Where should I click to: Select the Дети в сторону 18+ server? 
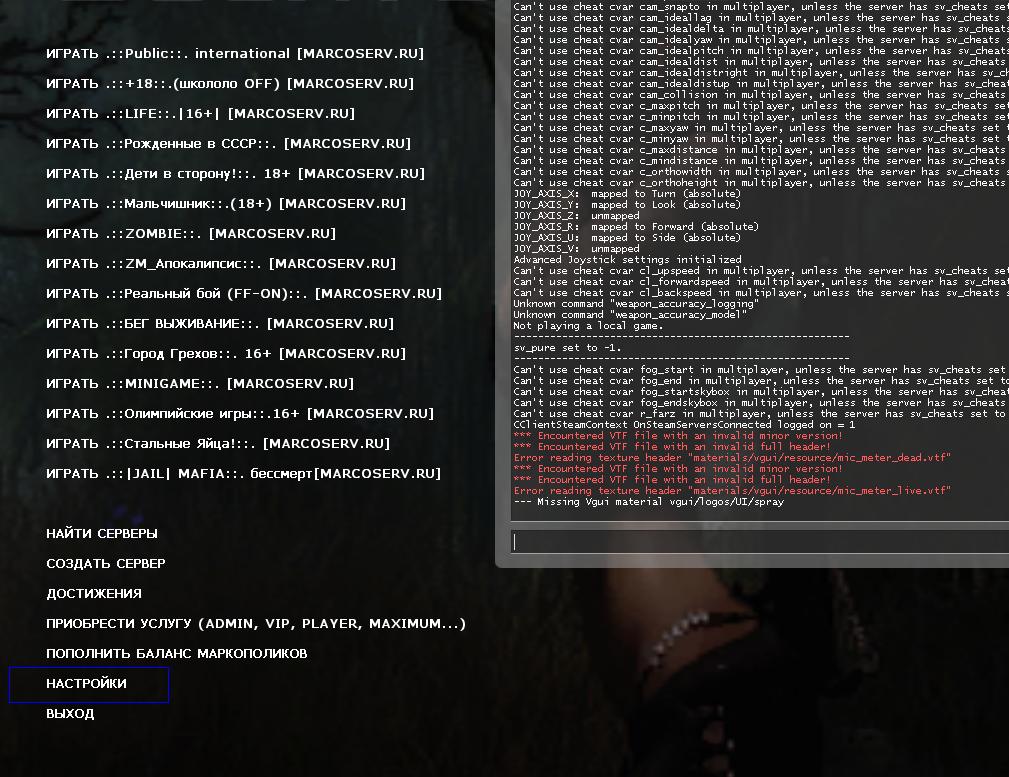tap(235, 174)
